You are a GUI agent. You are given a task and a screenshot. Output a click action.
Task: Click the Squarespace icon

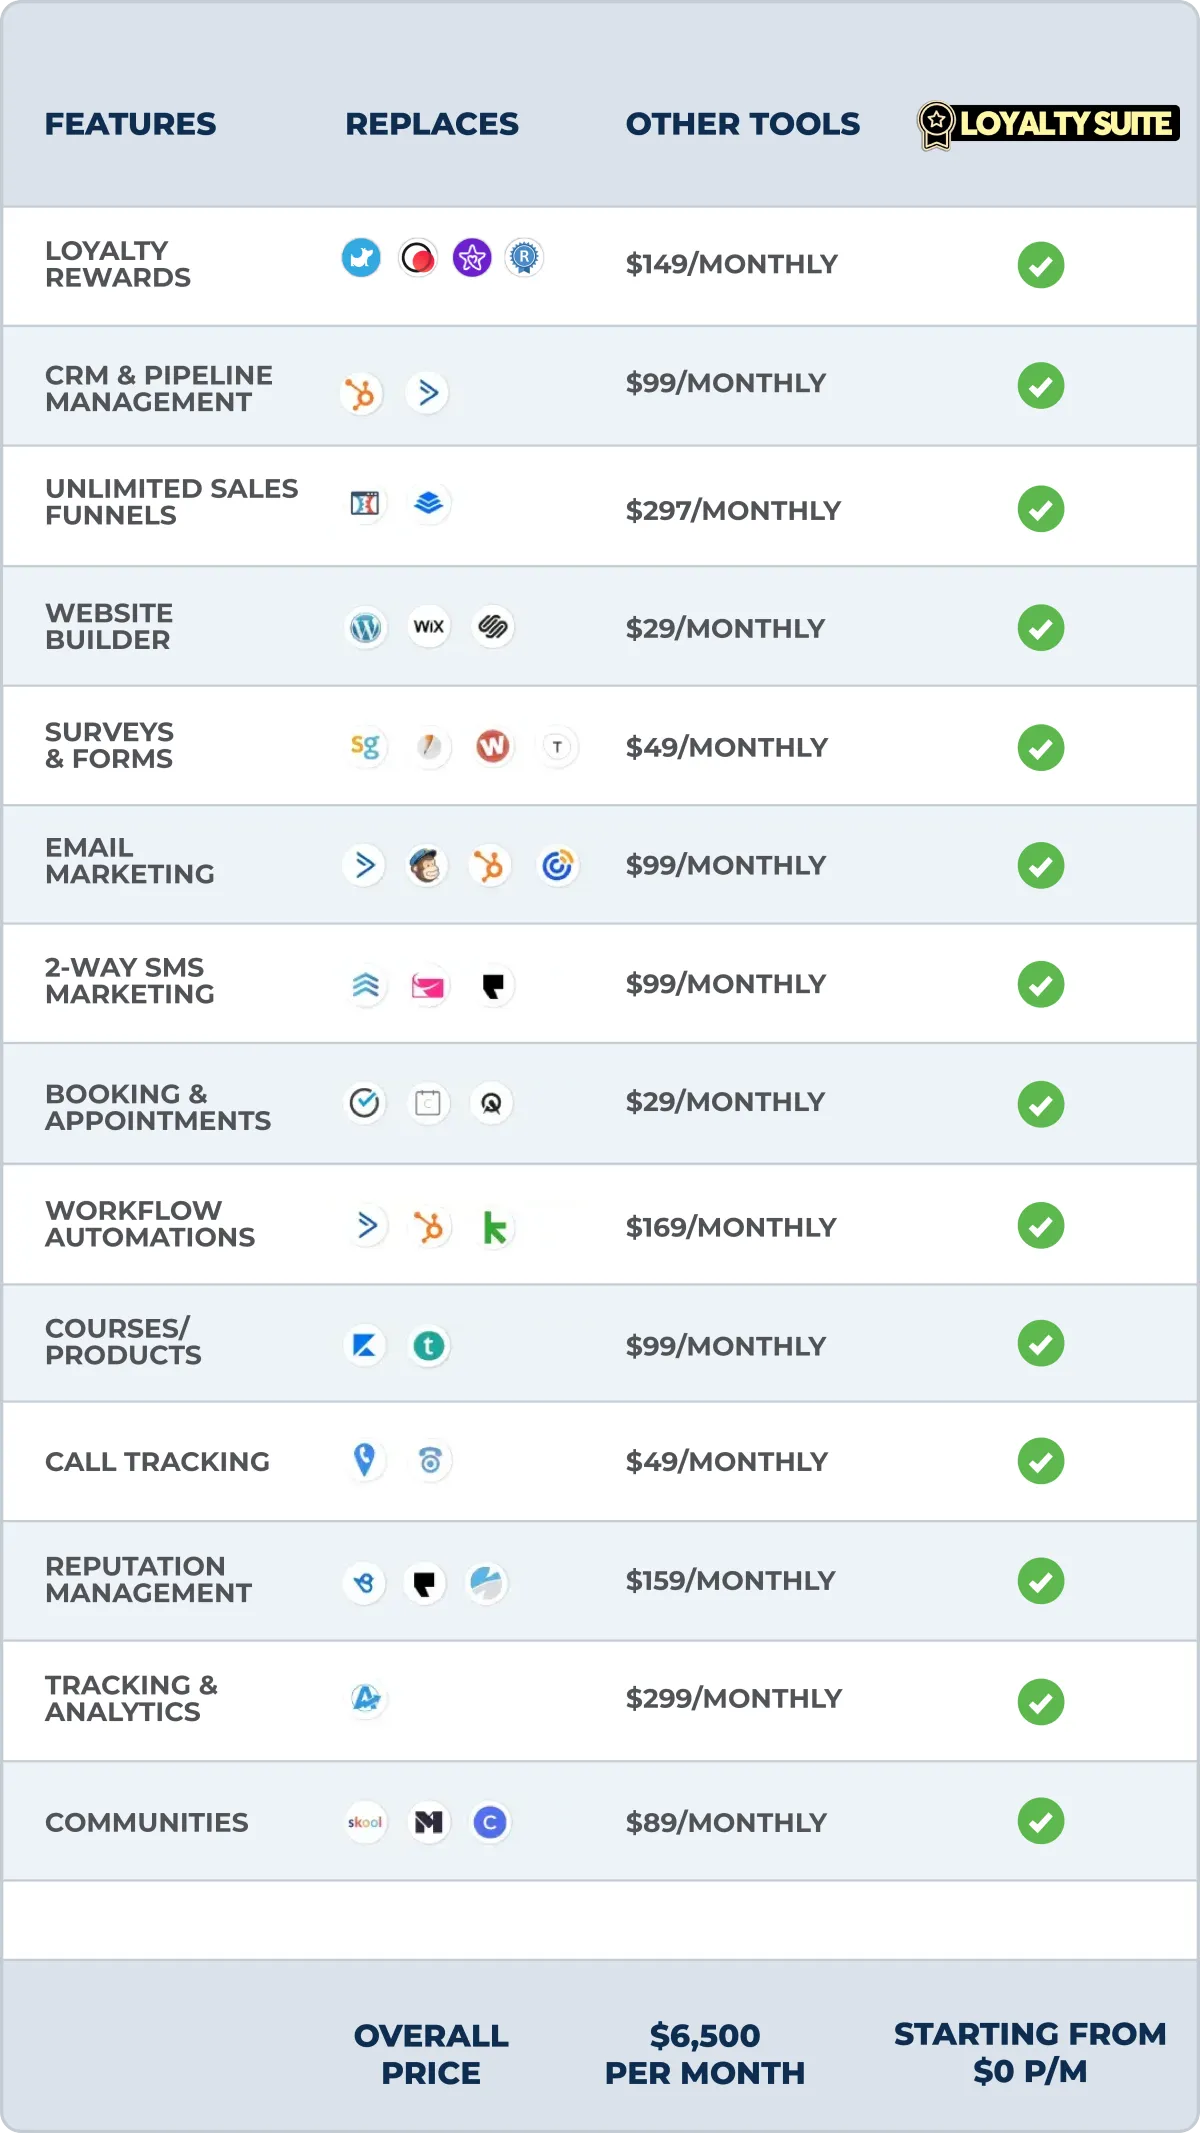point(493,627)
